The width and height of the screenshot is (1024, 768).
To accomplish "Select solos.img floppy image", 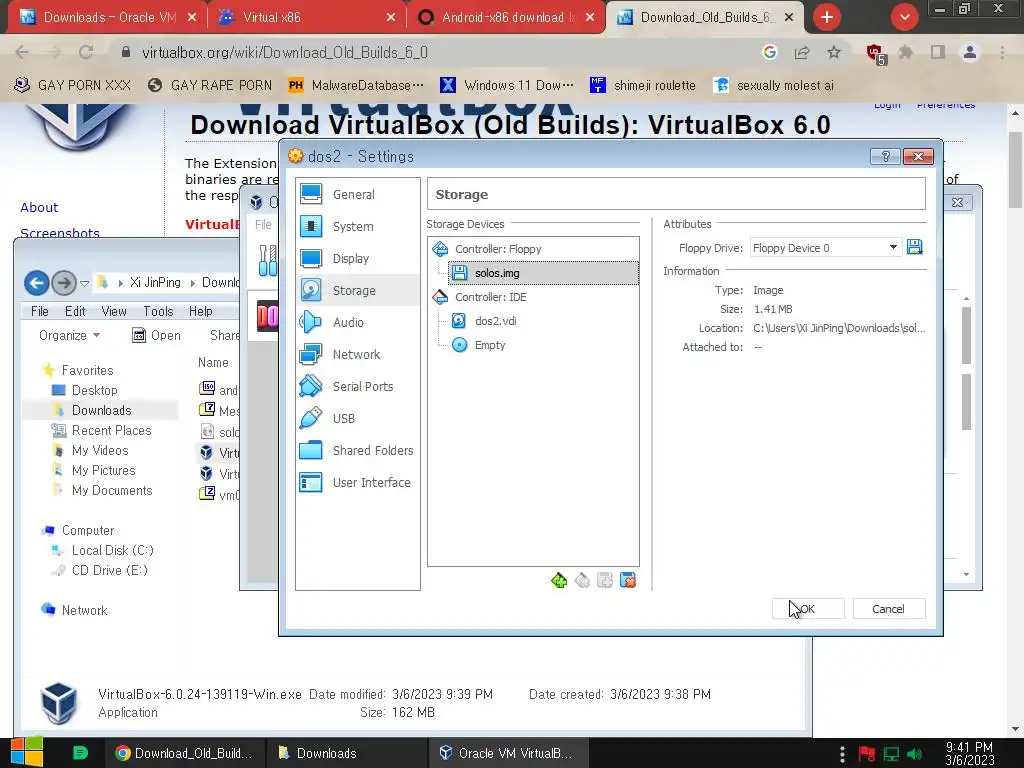I will point(543,273).
